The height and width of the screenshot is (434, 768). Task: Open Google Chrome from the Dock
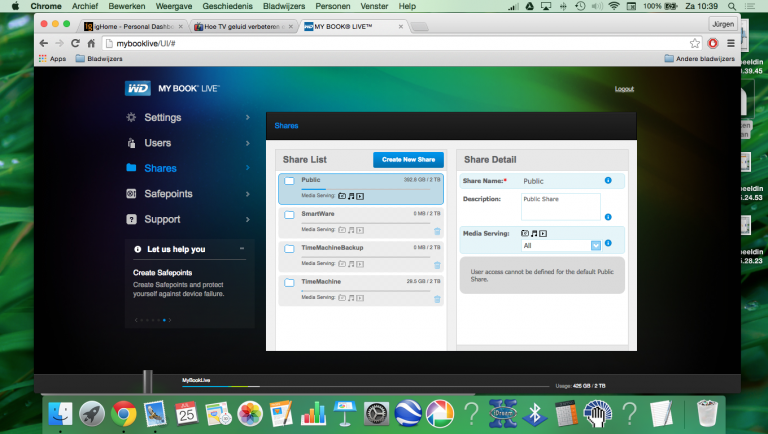click(x=123, y=413)
